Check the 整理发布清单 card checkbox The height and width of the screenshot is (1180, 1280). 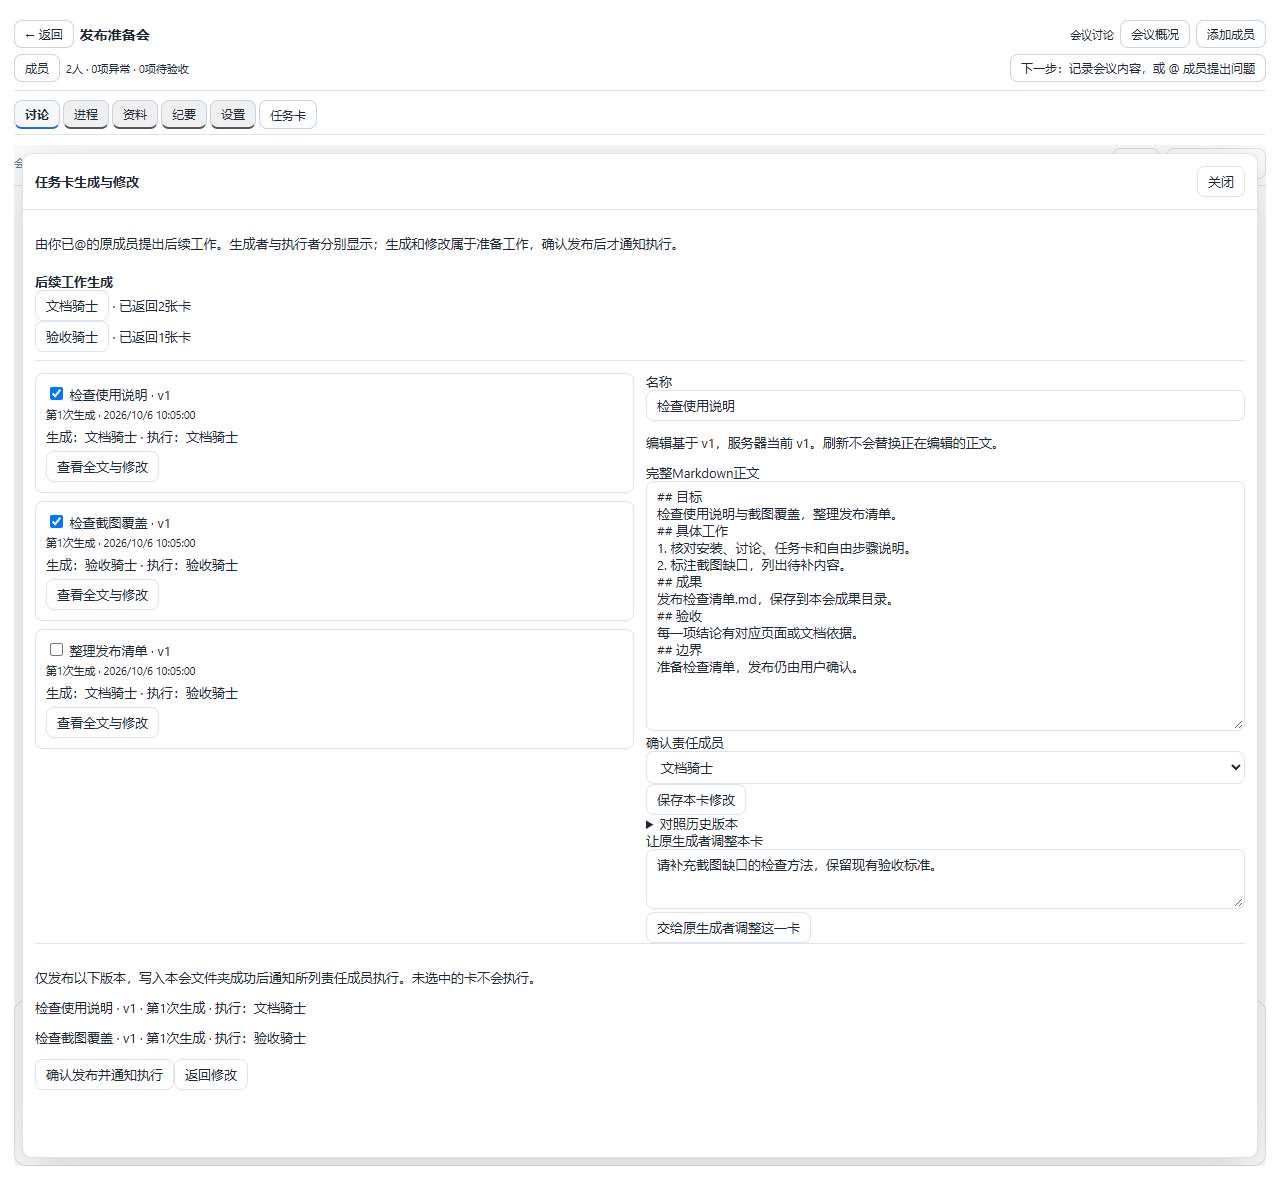point(57,650)
